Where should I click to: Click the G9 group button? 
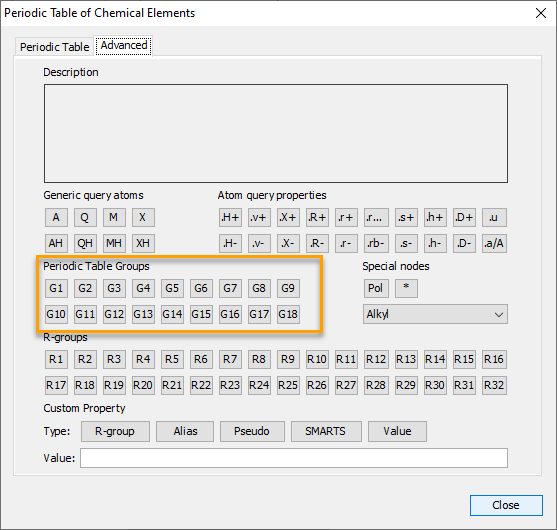pyautogui.click(x=288, y=288)
